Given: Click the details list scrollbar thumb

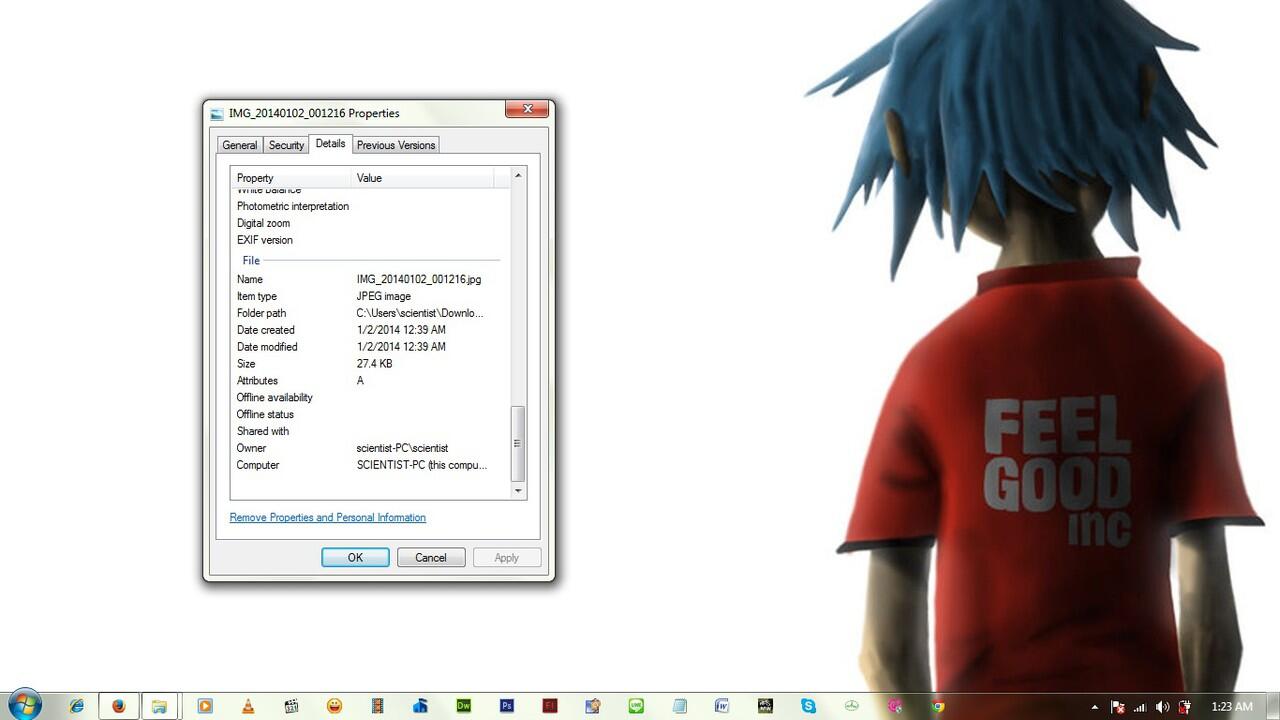Looking at the screenshot, I should pos(518,444).
